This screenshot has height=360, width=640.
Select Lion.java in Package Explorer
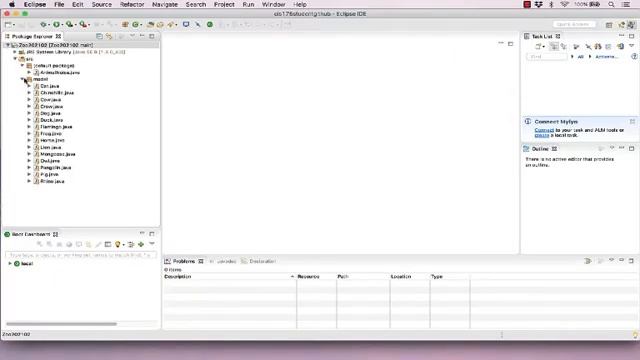(51, 147)
